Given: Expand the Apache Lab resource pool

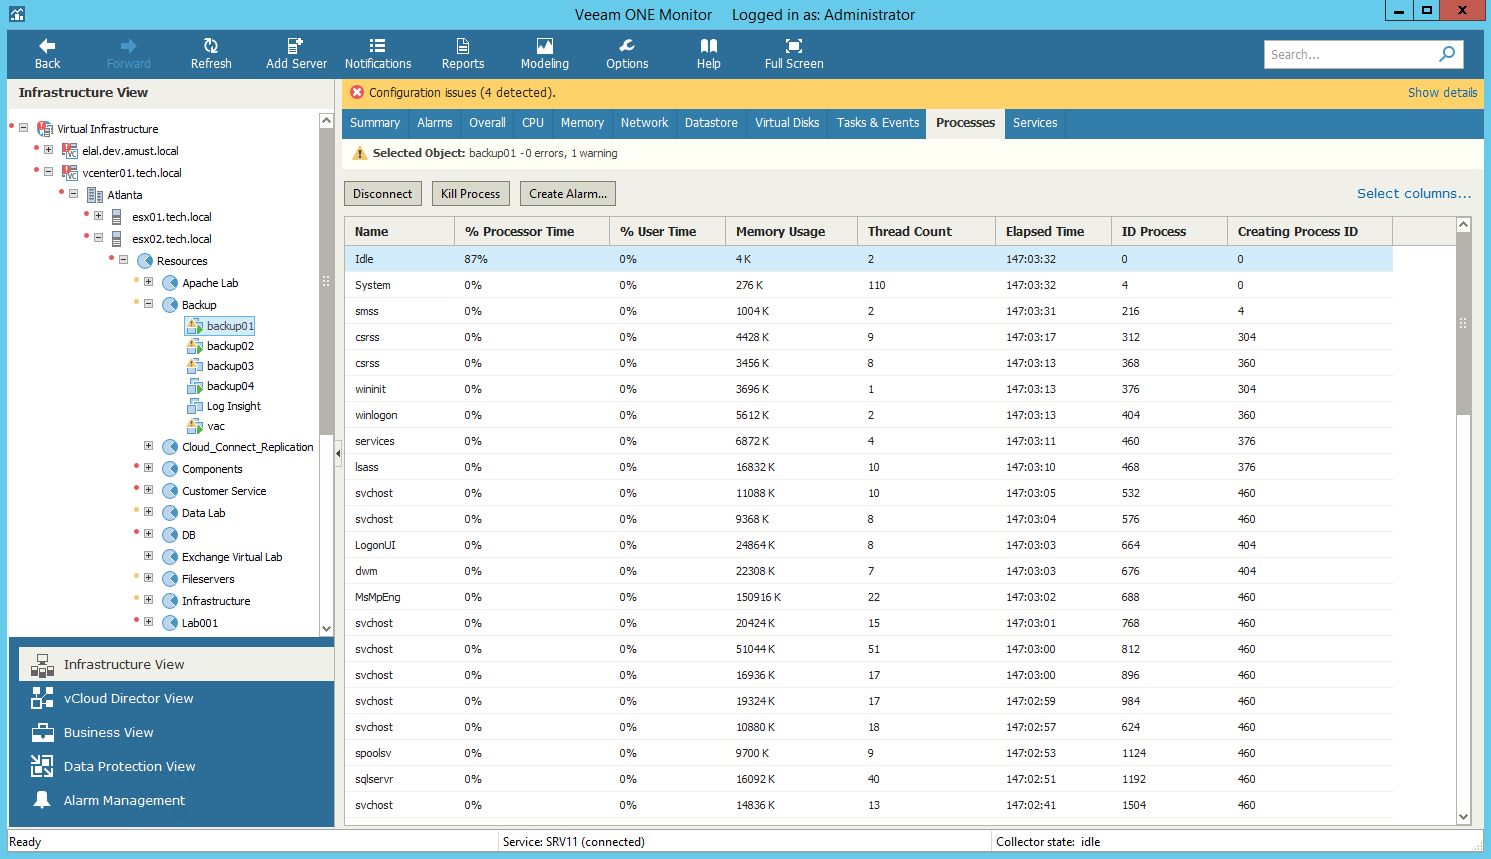Looking at the screenshot, I should [x=148, y=282].
